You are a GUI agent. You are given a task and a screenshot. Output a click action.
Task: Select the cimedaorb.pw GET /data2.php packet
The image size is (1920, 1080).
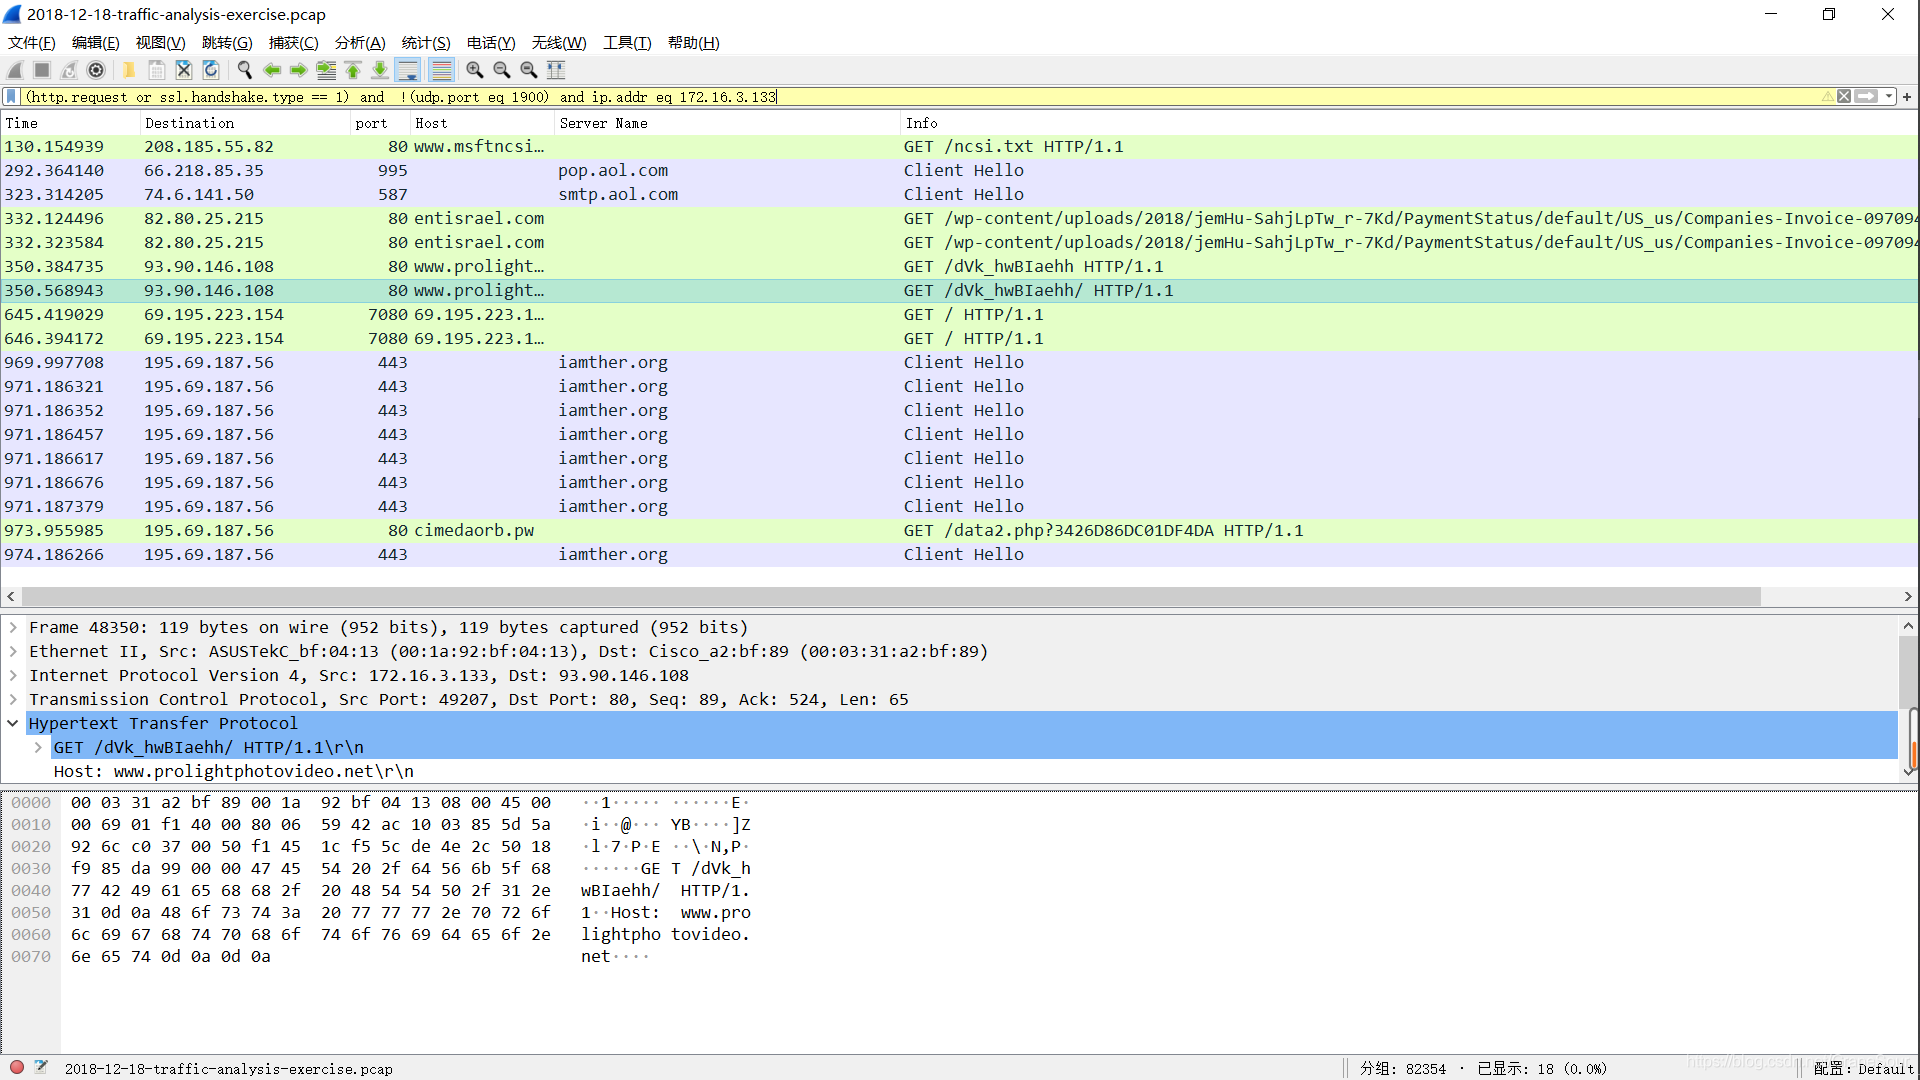(x=958, y=530)
